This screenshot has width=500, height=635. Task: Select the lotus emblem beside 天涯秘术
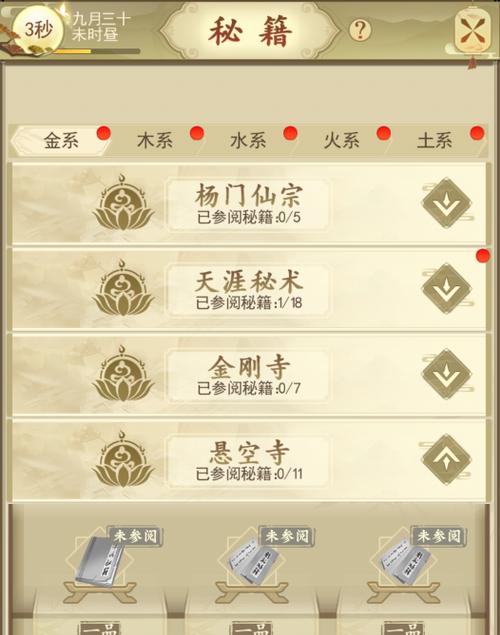(x=123, y=288)
